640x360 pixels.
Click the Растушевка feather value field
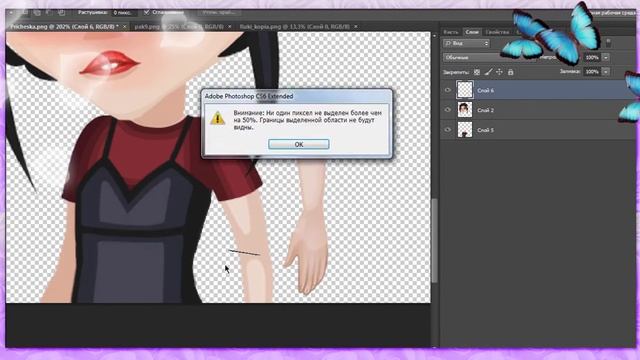pyautogui.click(x=123, y=13)
